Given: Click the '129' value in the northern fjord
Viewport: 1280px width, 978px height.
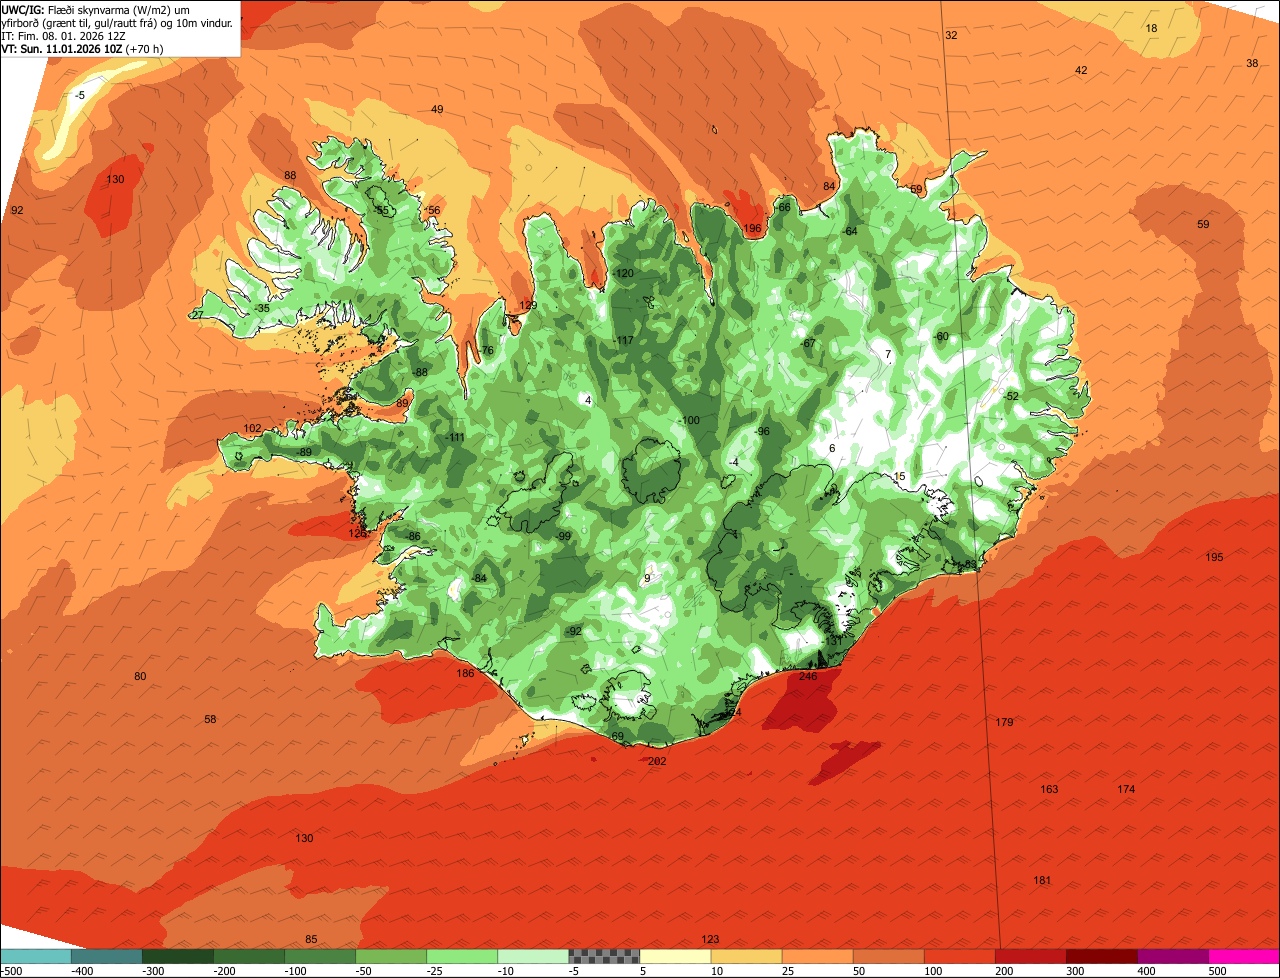Looking at the screenshot, I should [528, 306].
